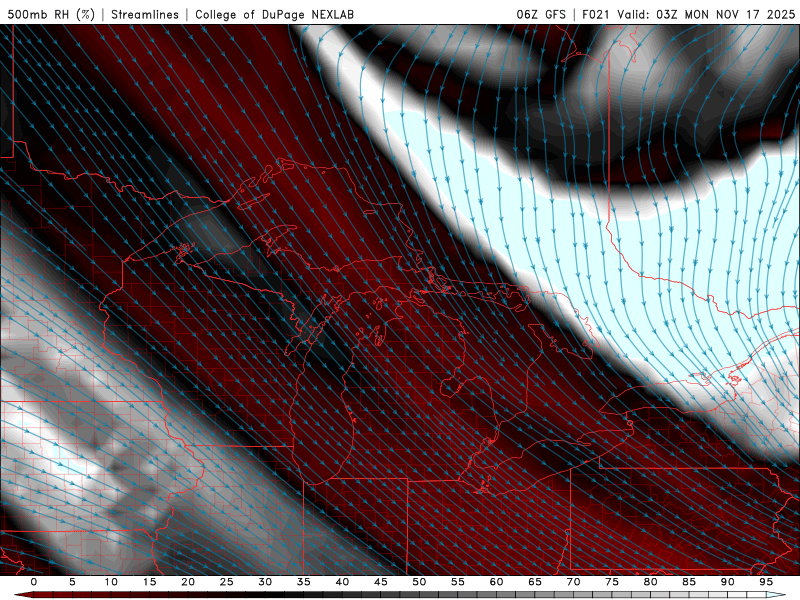Click the "85" color scale label
This screenshot has height=600, width=800.
point(689,582)
